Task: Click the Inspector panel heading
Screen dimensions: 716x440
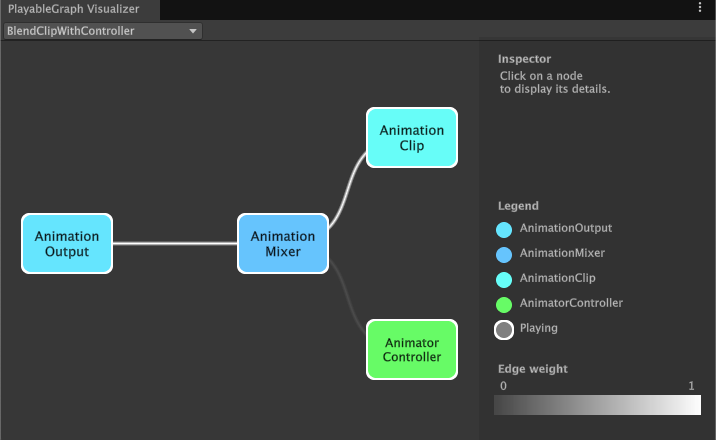Action: 524,59
